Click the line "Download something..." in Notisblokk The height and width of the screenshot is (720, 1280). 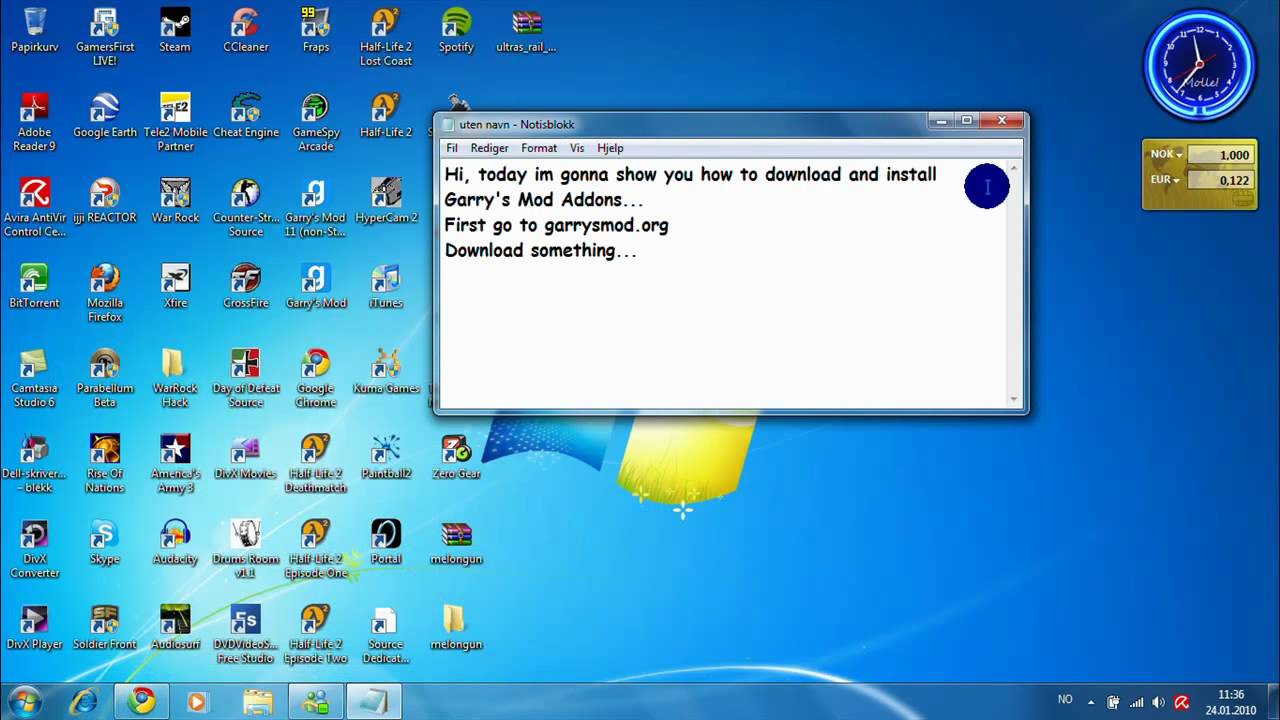[541, 251]
